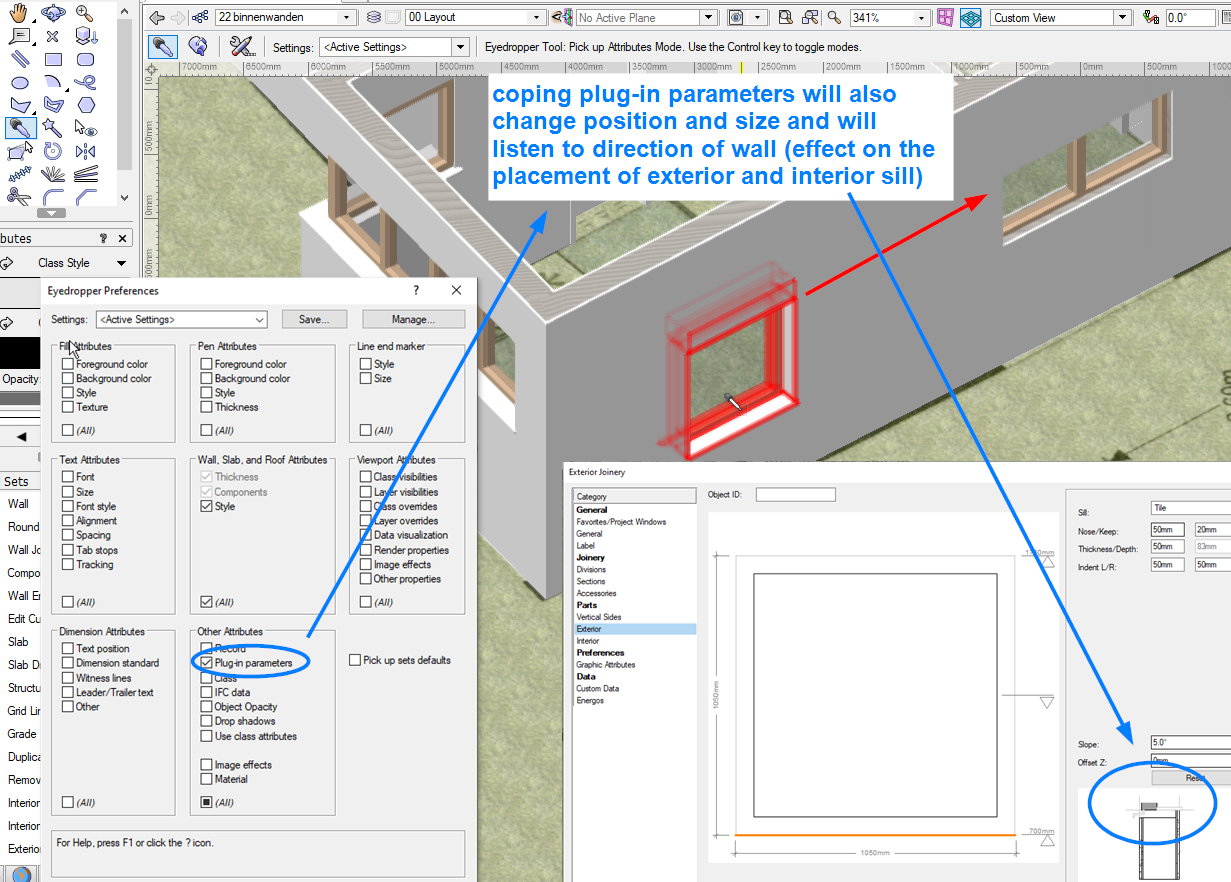
Task: Select the Rectangle tool
Action: 53,60
